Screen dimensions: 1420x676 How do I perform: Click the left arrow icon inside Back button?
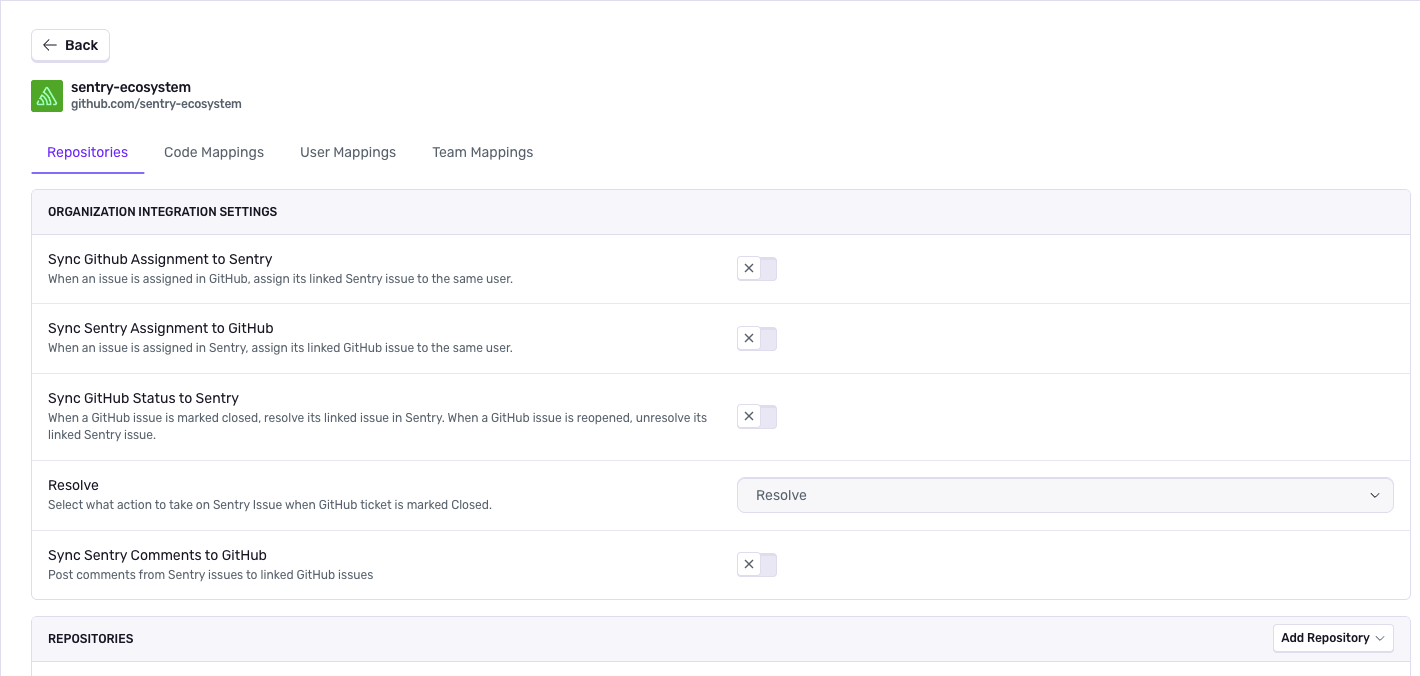50,45
